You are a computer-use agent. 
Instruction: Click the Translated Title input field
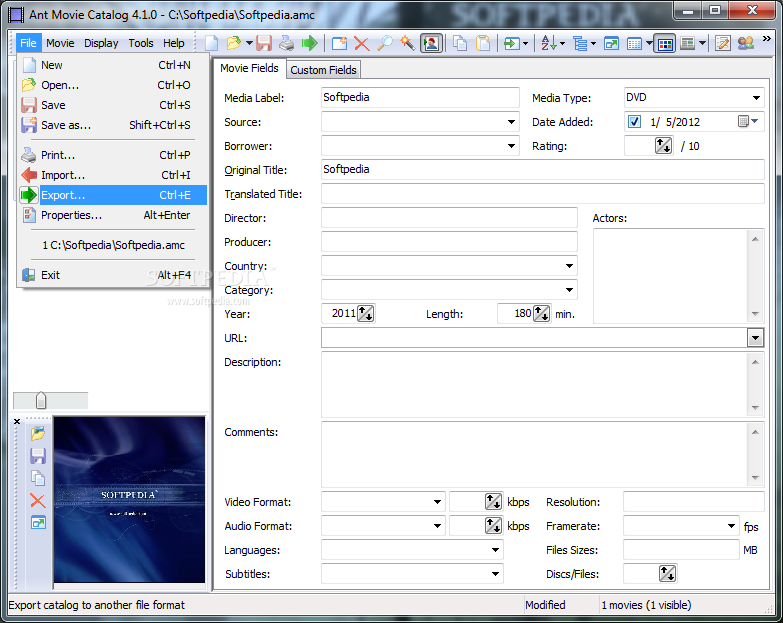pos(542,194)
